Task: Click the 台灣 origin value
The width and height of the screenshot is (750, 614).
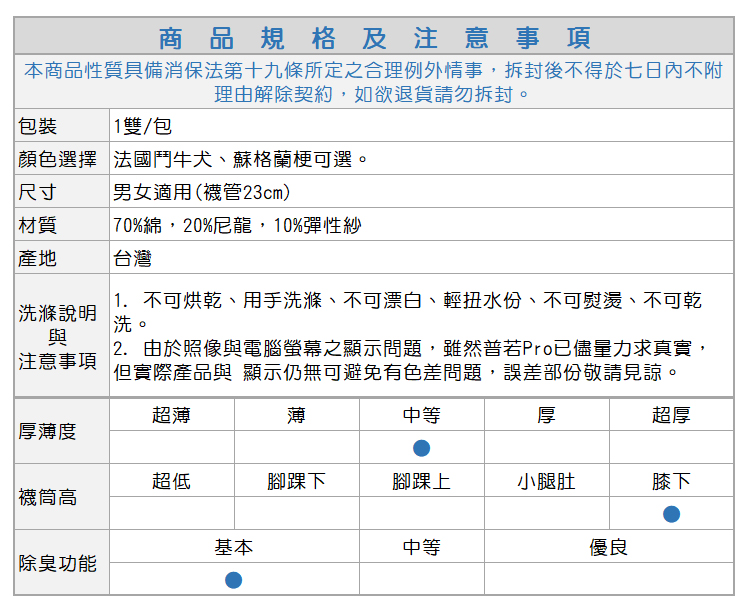Action: tap(132, 258)
